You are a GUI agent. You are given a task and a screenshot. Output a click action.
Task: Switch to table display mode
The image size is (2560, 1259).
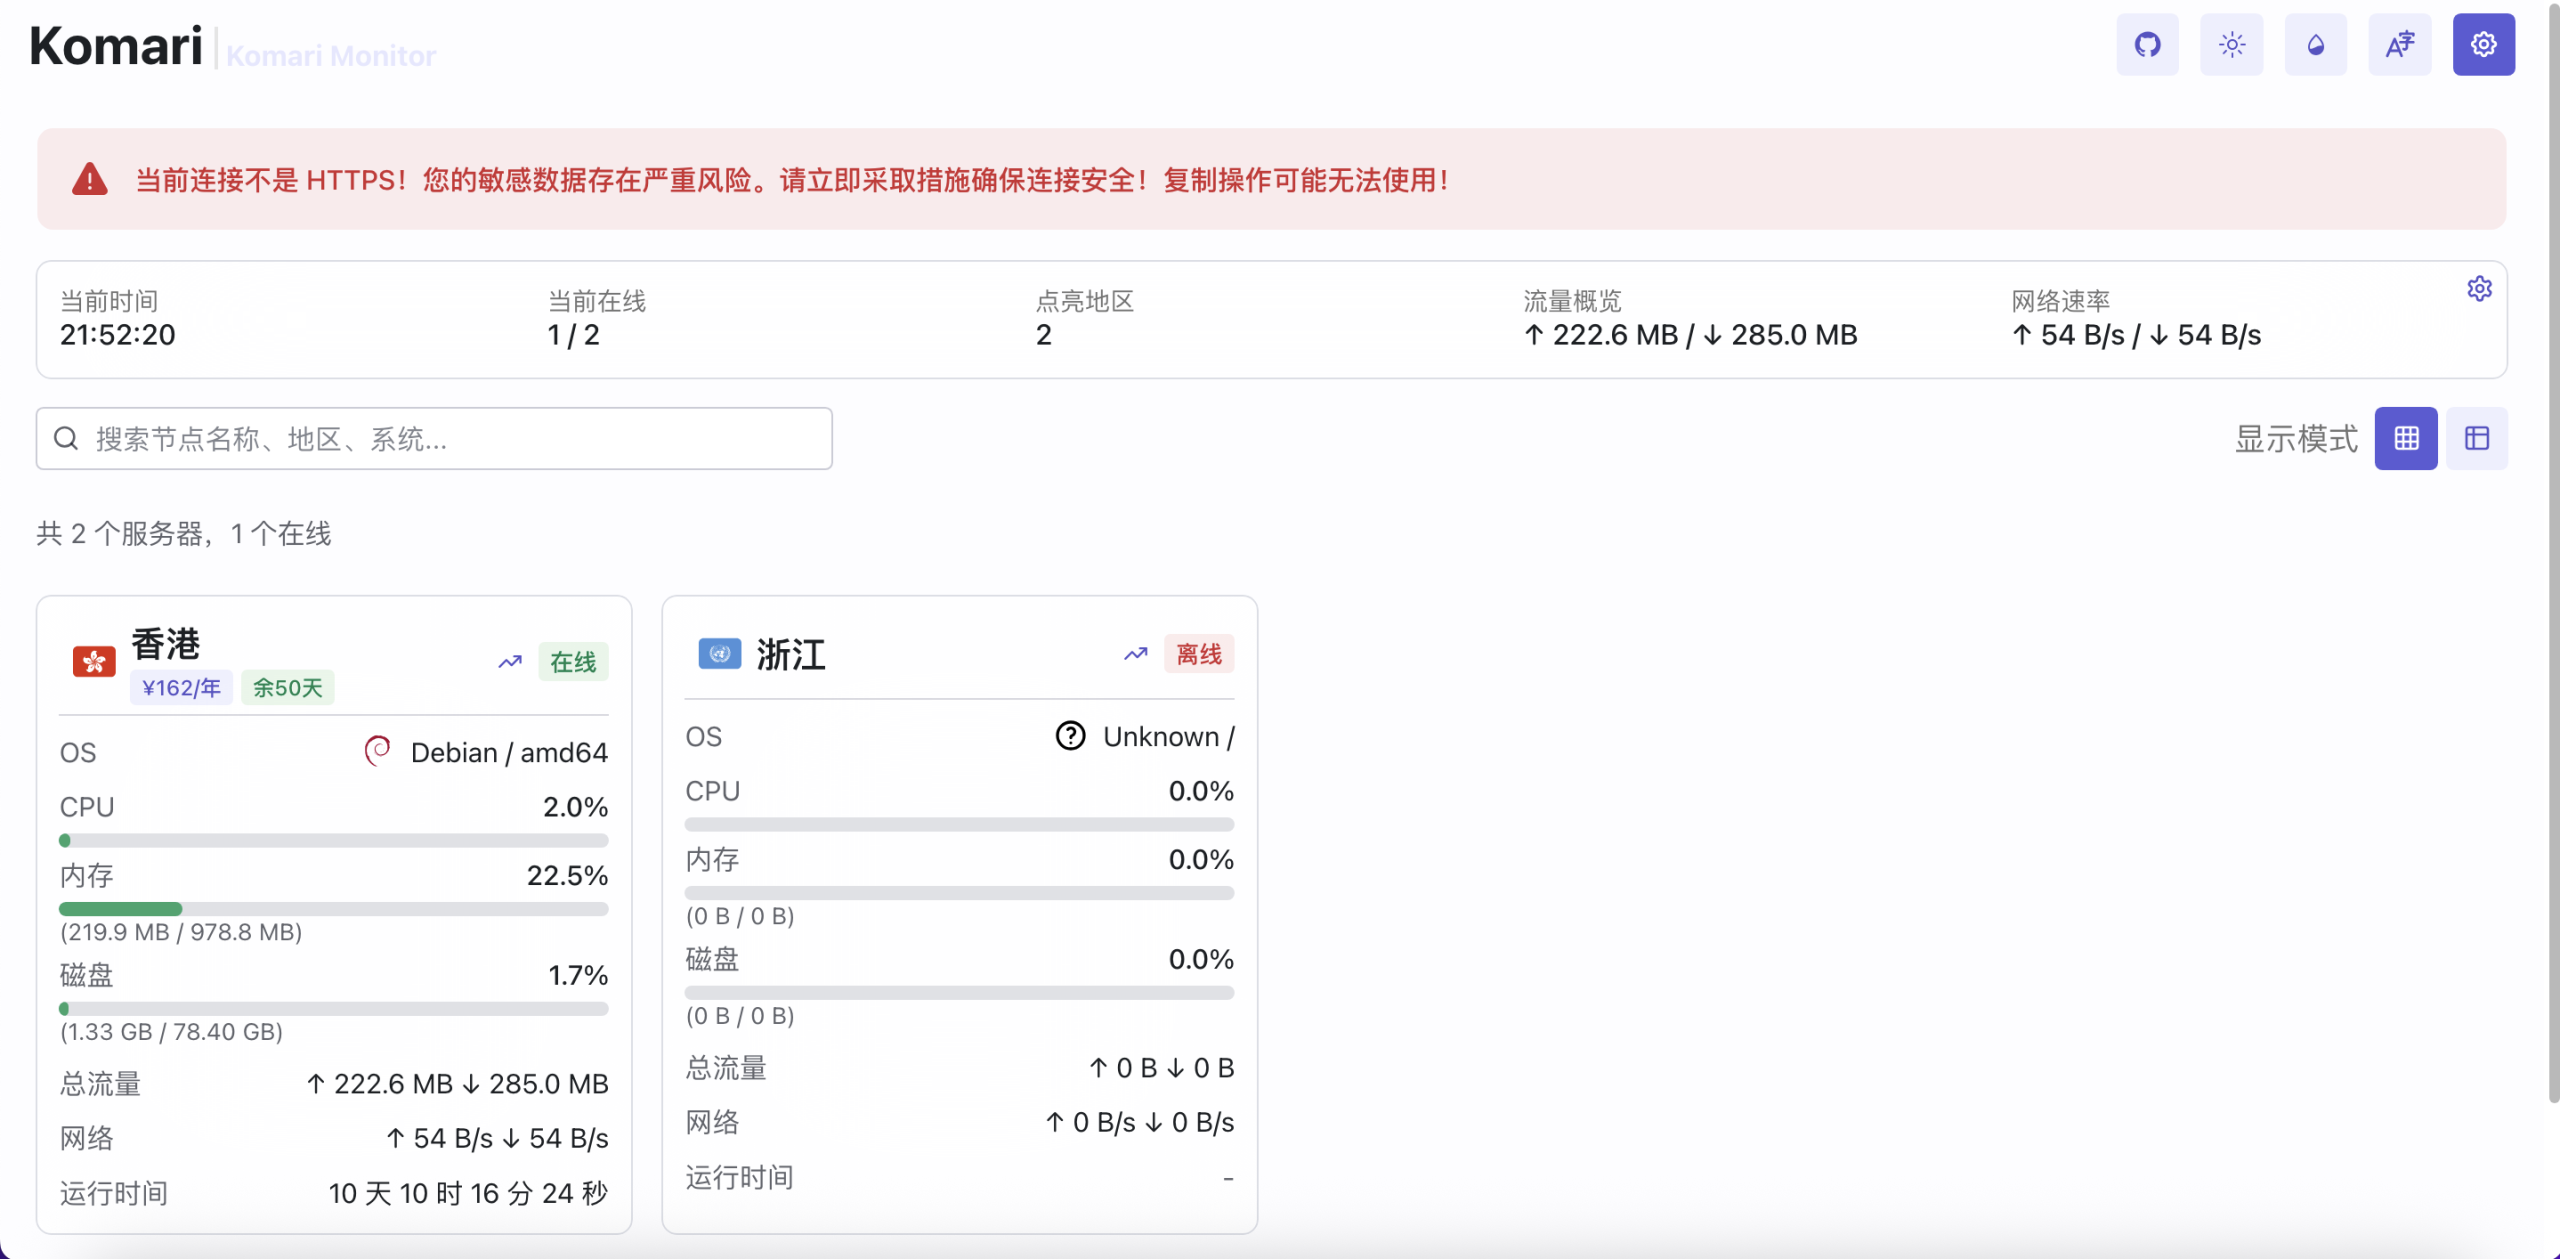click(2476, 438)
